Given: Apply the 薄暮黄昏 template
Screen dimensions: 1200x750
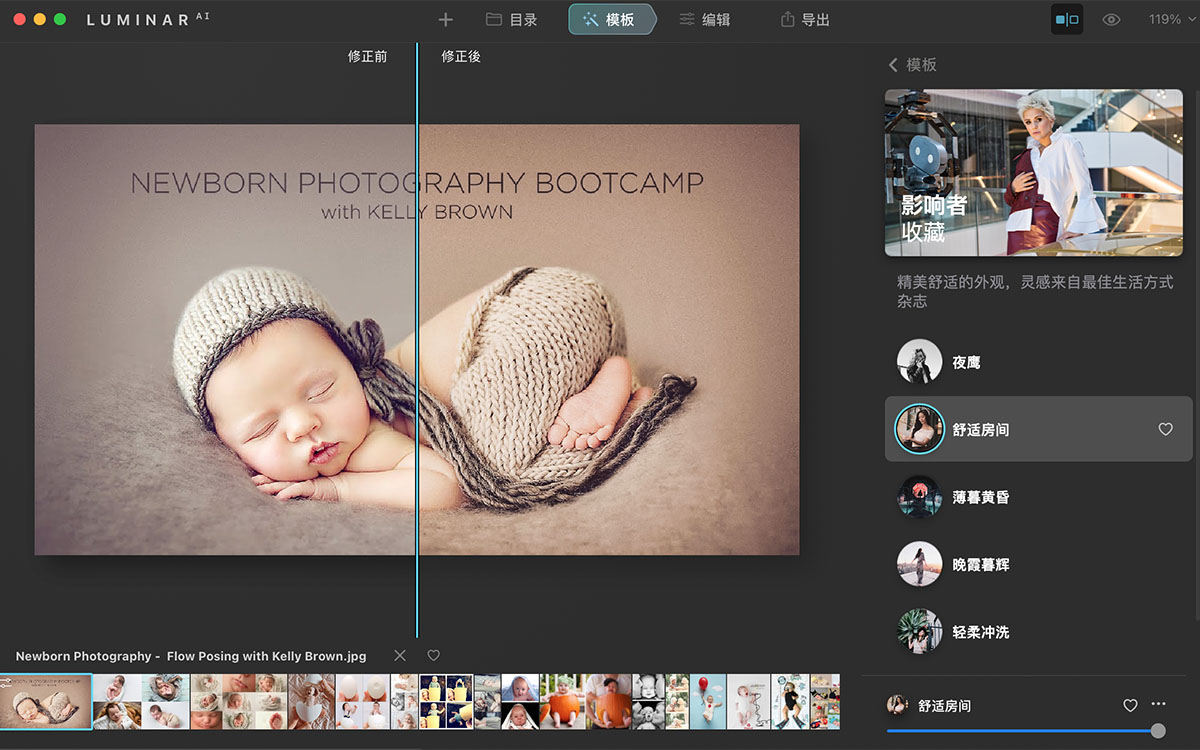Looking at the screenshot, I should coord(1039,497).
